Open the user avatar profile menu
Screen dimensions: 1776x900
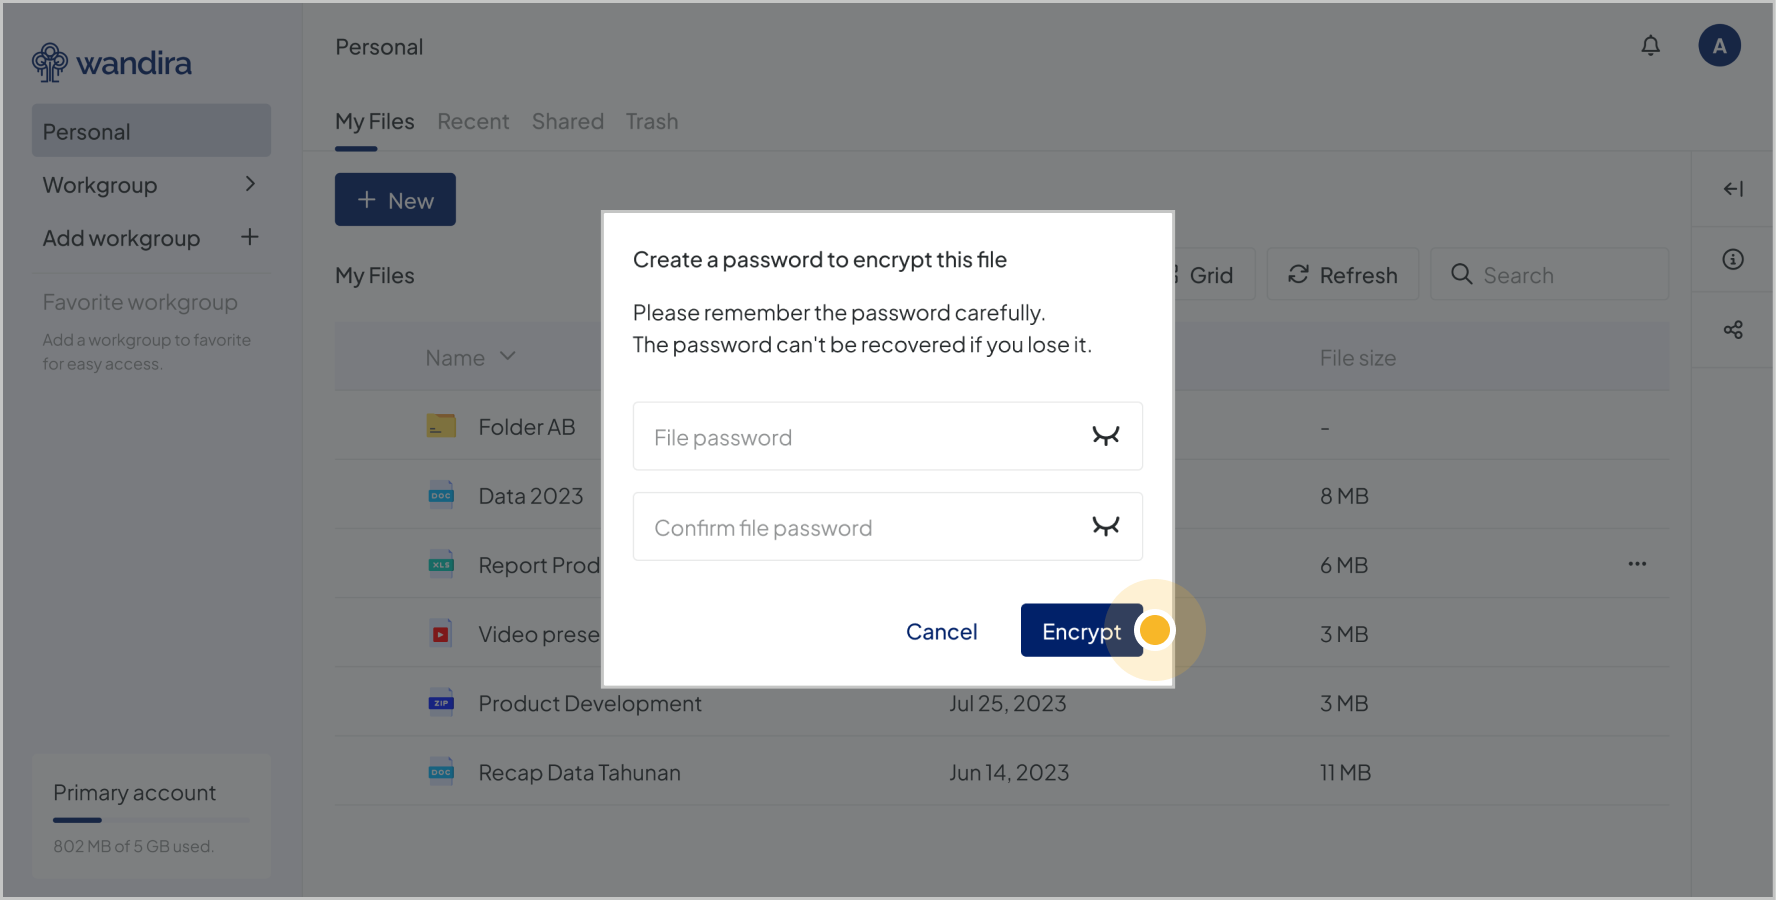tap(1719, 46)
